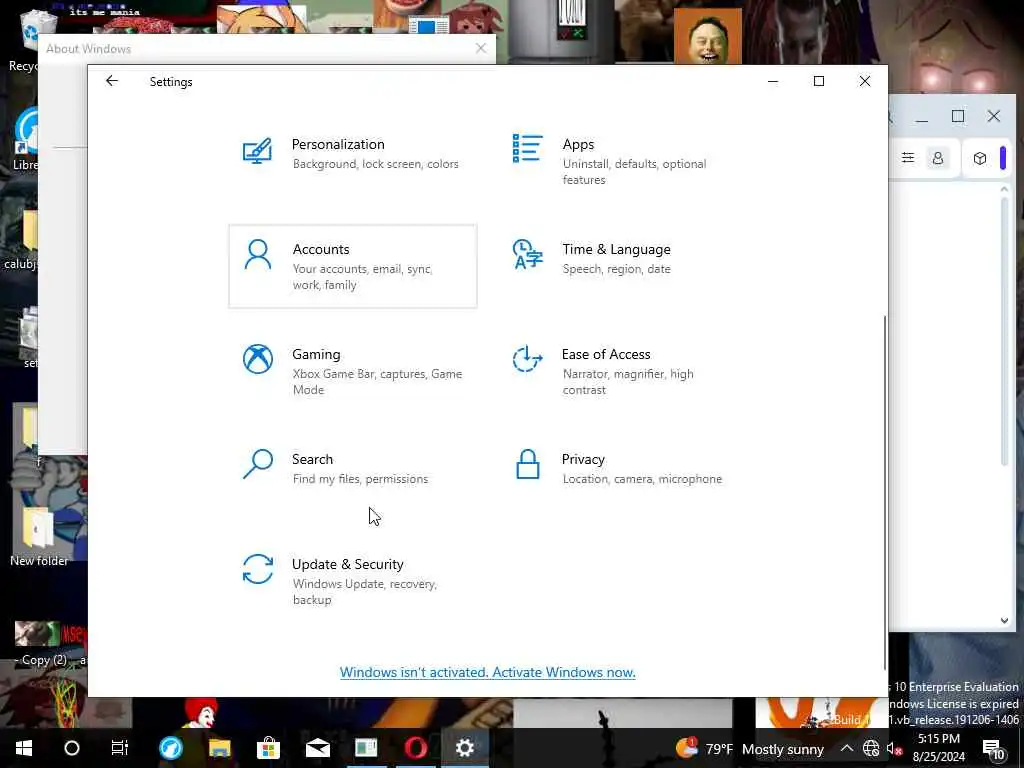Click the Time & Language icon
Viewport: 1024px width, 768px height.
pos(528,254)
